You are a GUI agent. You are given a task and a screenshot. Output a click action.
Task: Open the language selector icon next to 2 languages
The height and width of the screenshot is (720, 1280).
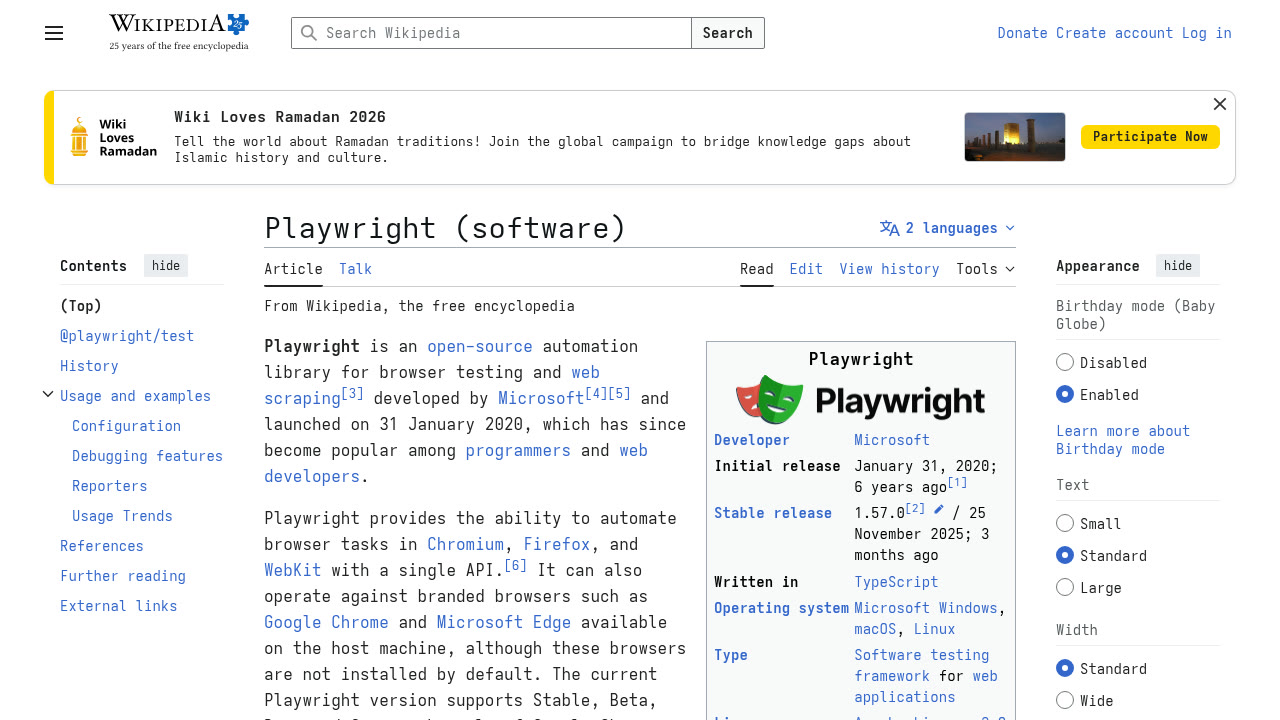889,228
